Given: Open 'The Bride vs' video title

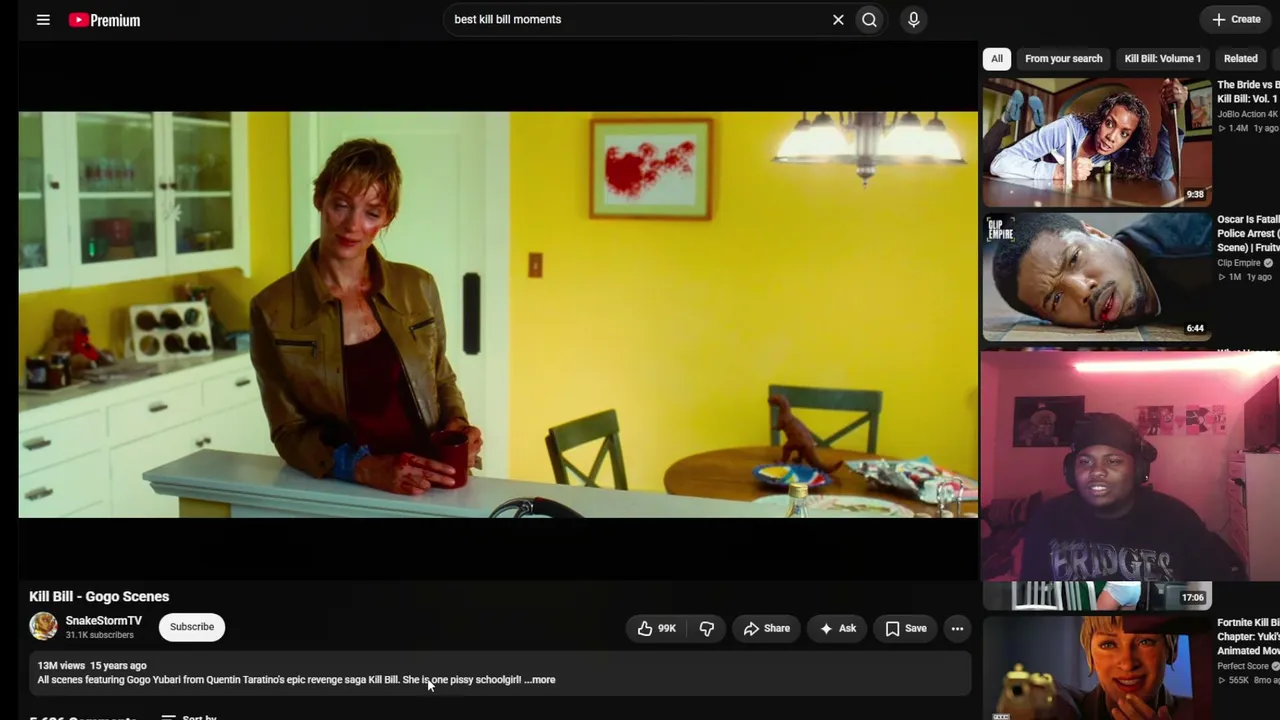Looking at the screenshot, I should coord(1248,92).
